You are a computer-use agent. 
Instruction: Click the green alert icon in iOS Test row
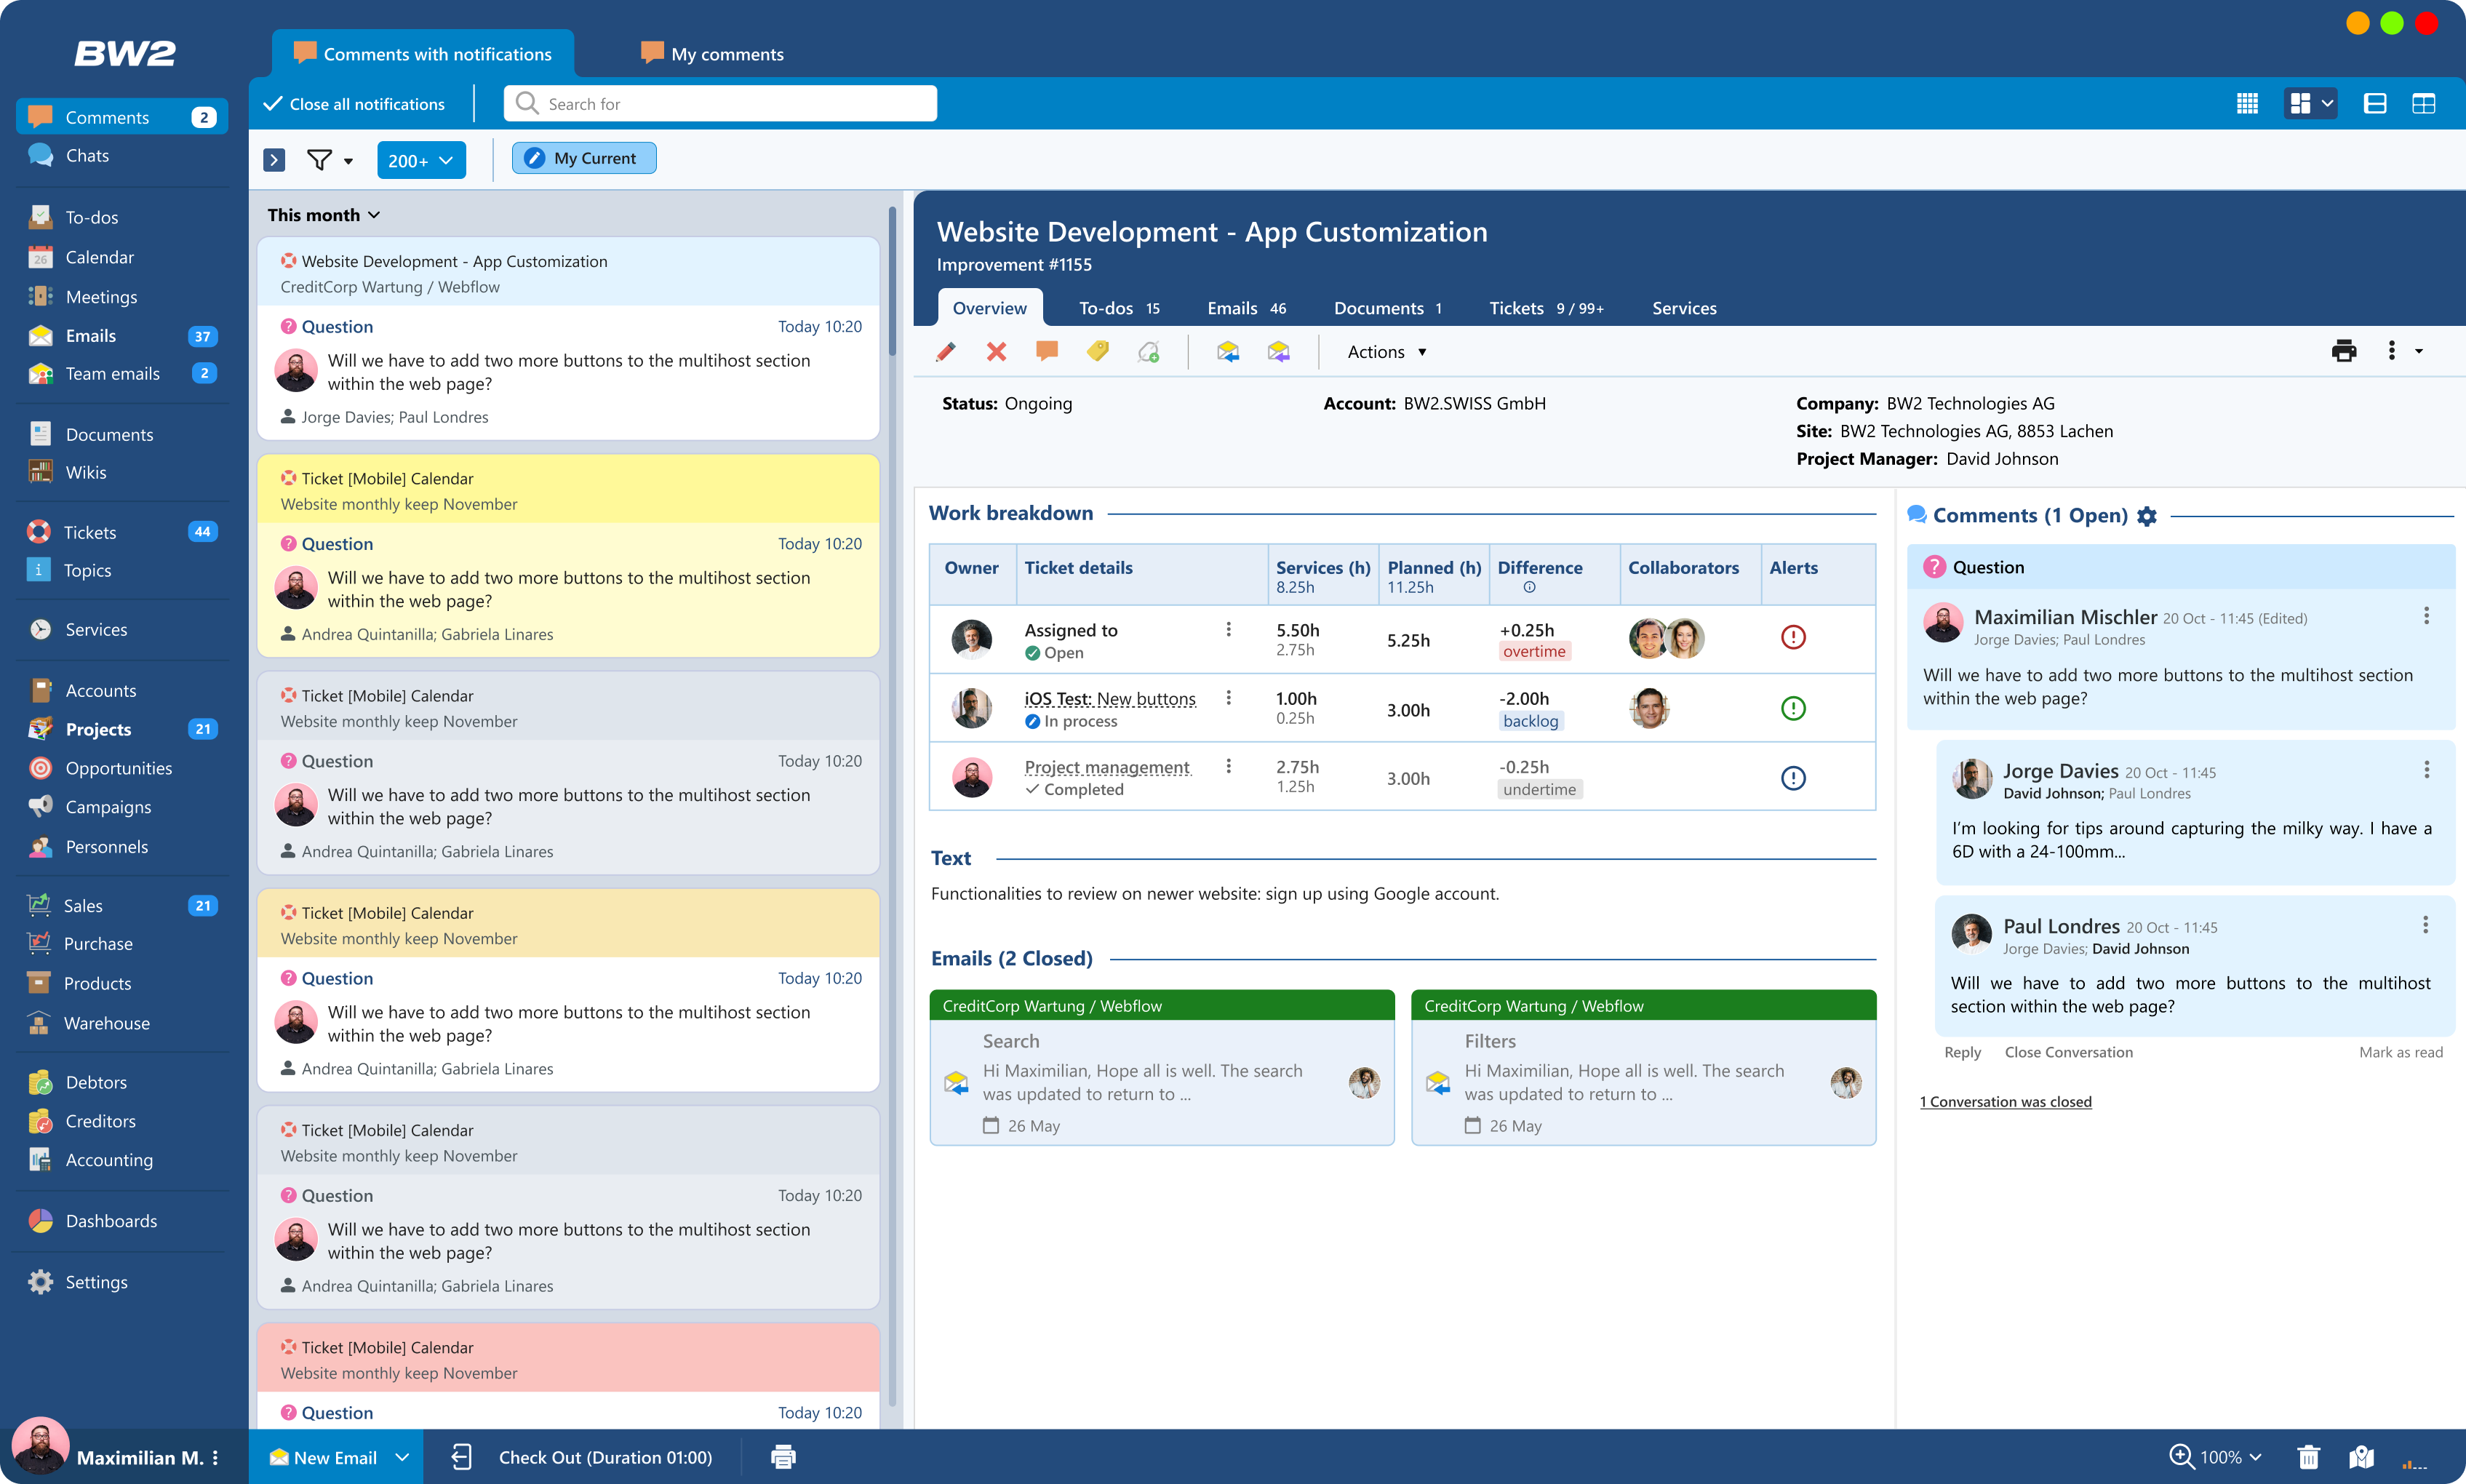point(1793,709)
